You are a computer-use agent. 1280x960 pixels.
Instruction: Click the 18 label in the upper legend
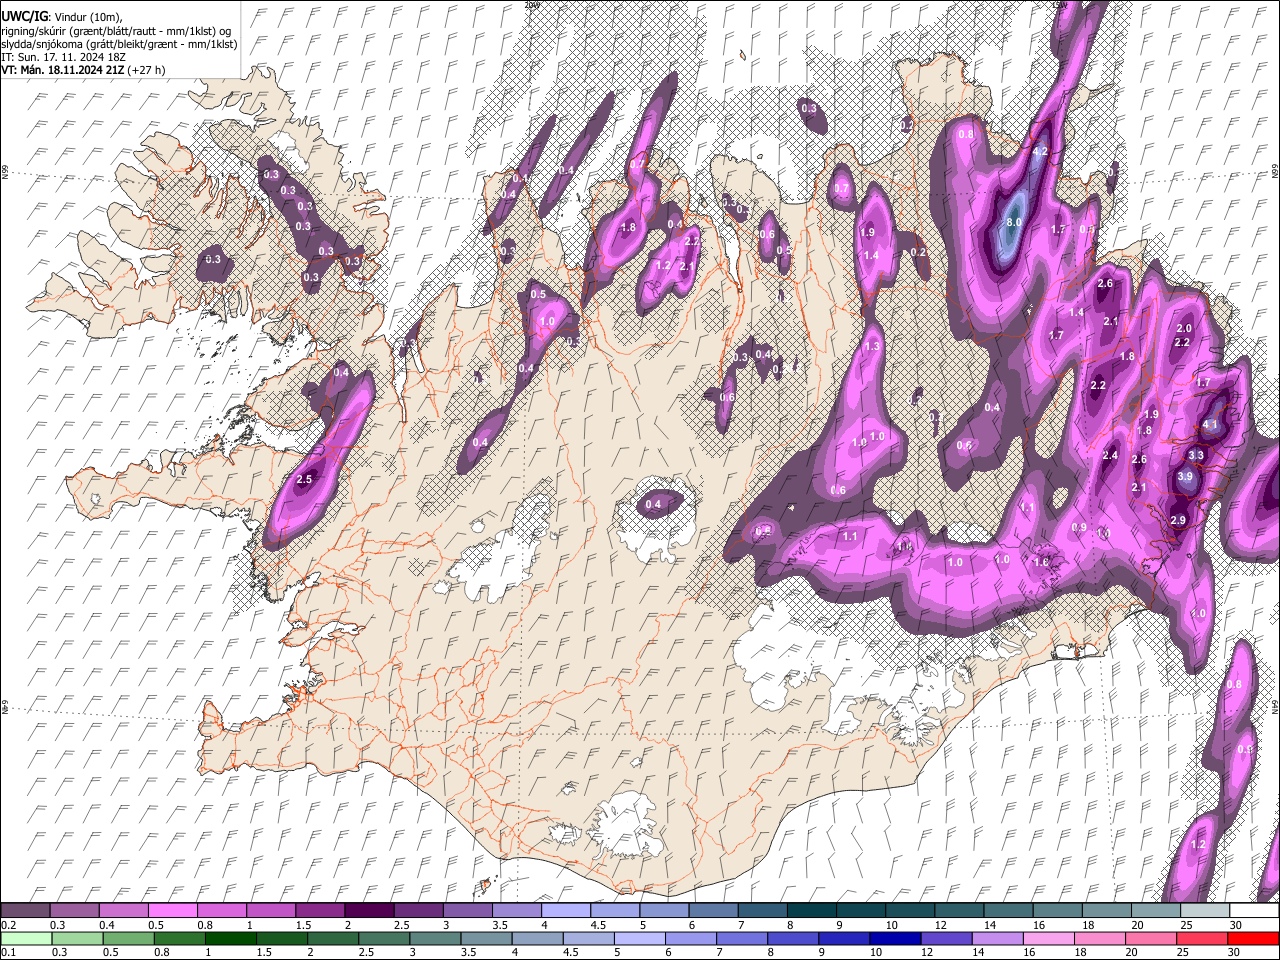tap(1087, 925)
